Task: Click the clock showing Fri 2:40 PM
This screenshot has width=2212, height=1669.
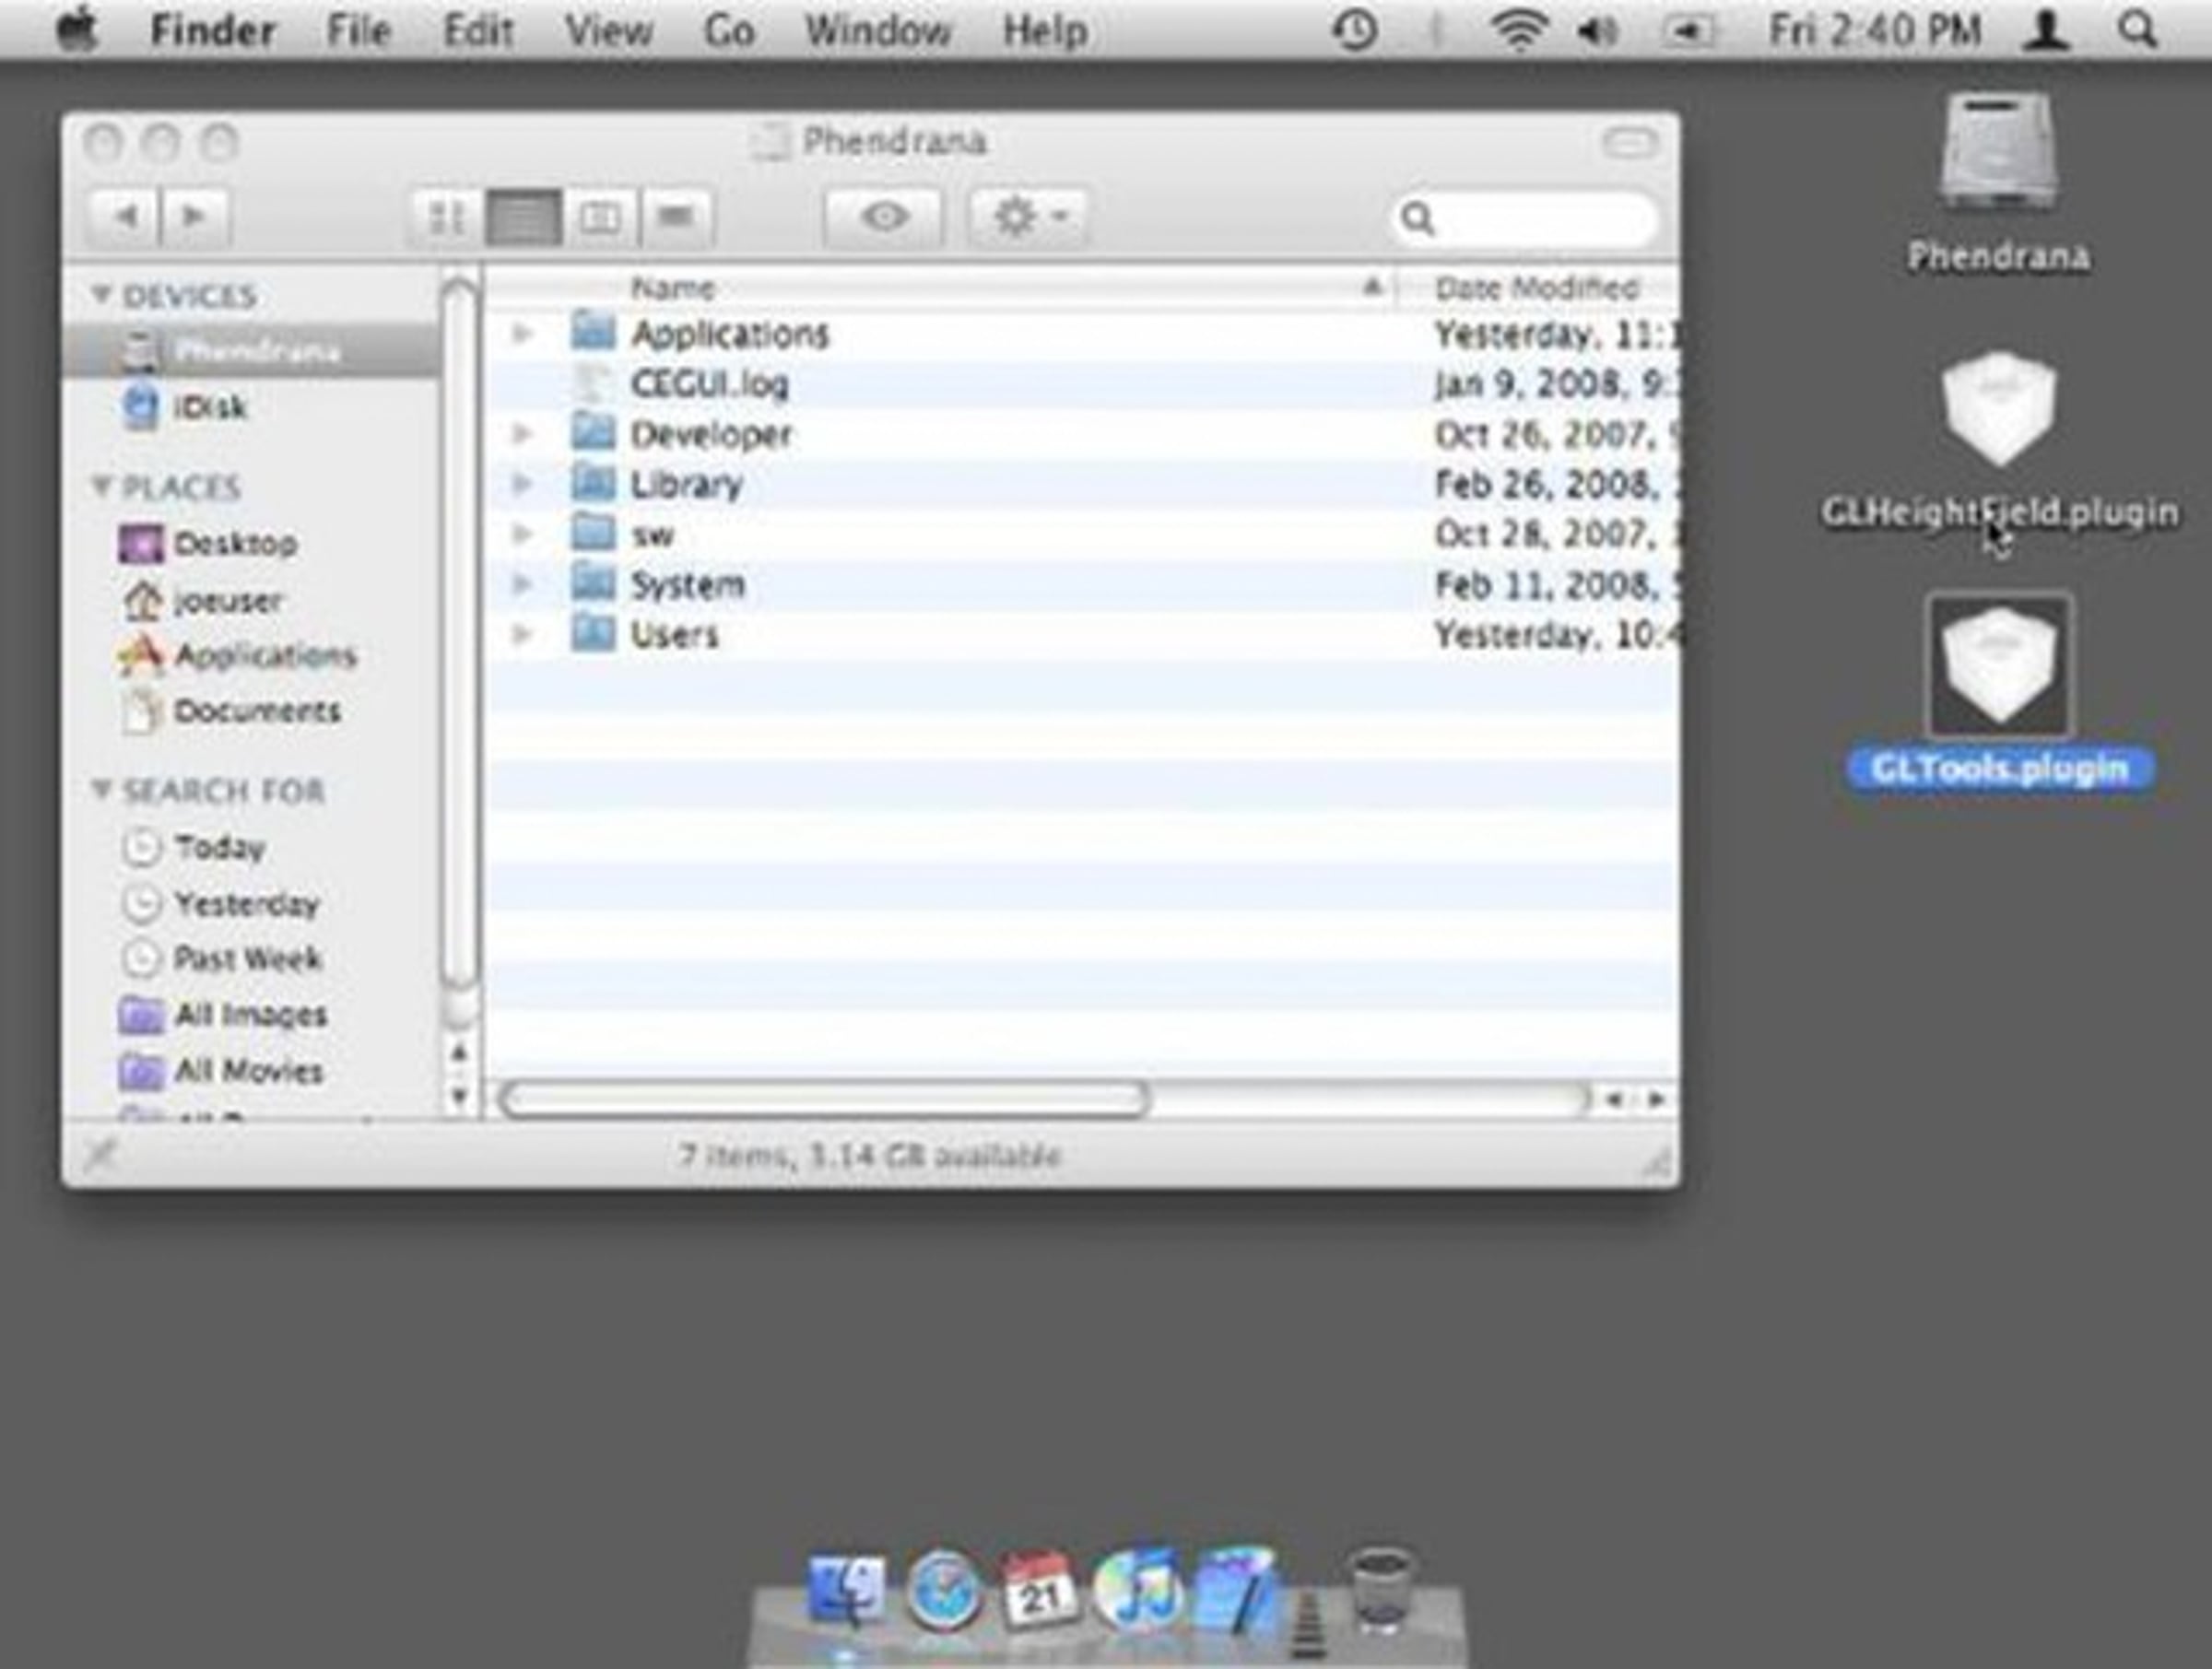Action: [x=1875, y=31]
